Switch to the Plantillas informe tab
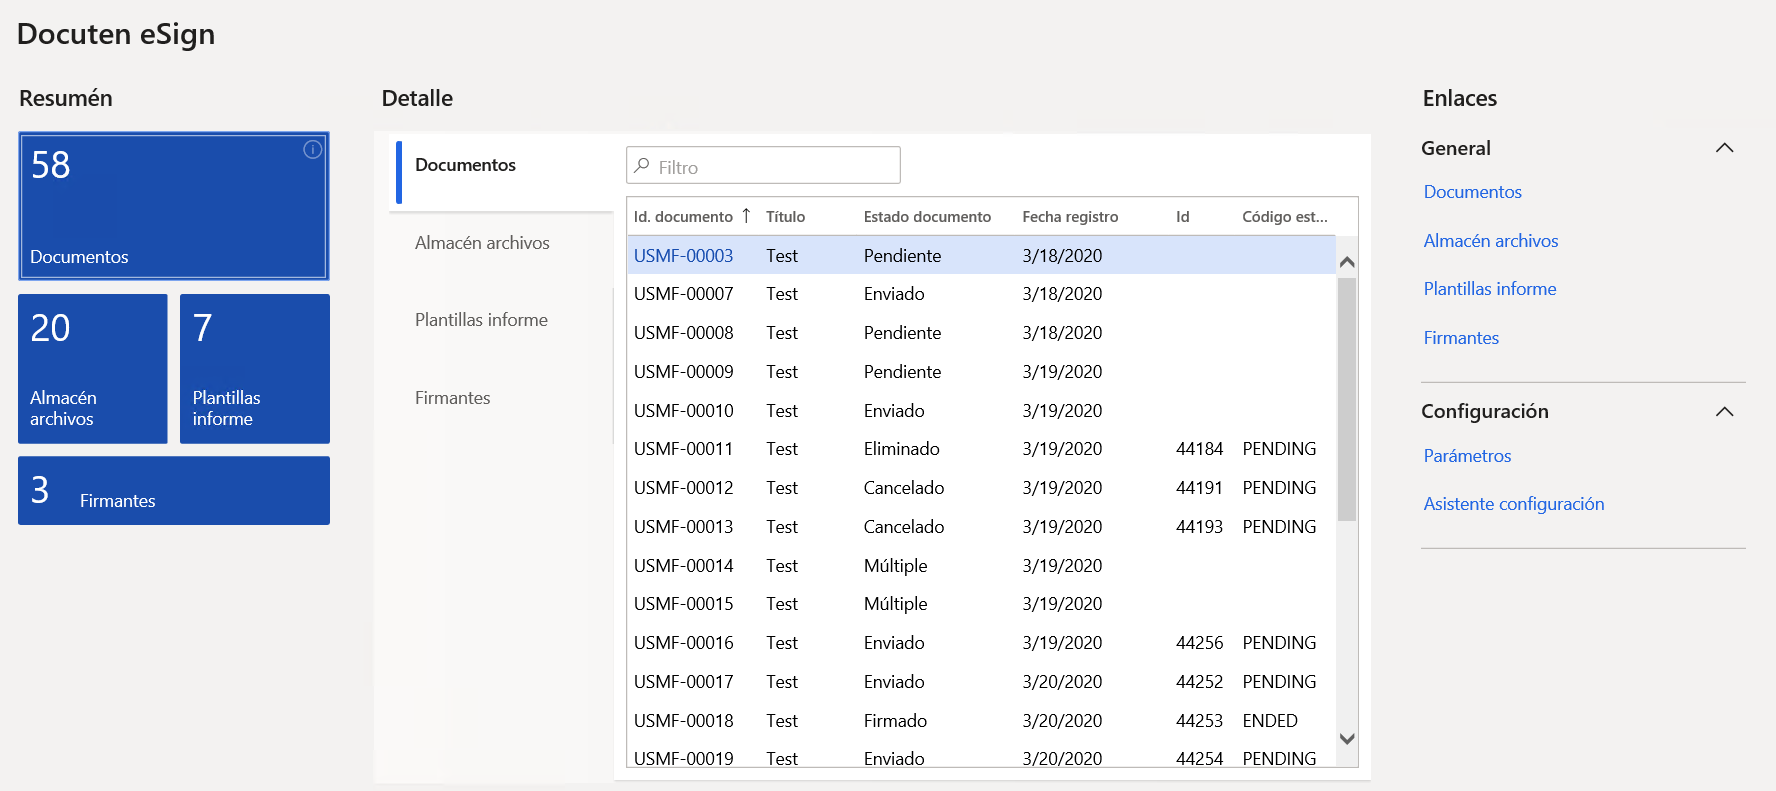This screenshot has height=791, width=1776. pyautogui.click(x=481, y=320)
